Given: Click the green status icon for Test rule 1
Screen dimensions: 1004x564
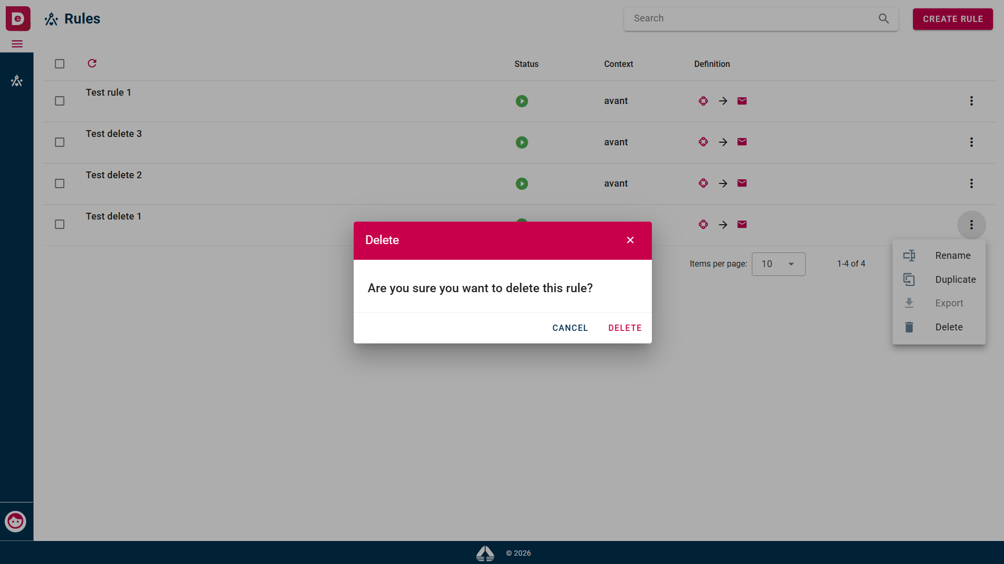Looking at the screenshot, I should pyautogui.click(x=522, y=101).
